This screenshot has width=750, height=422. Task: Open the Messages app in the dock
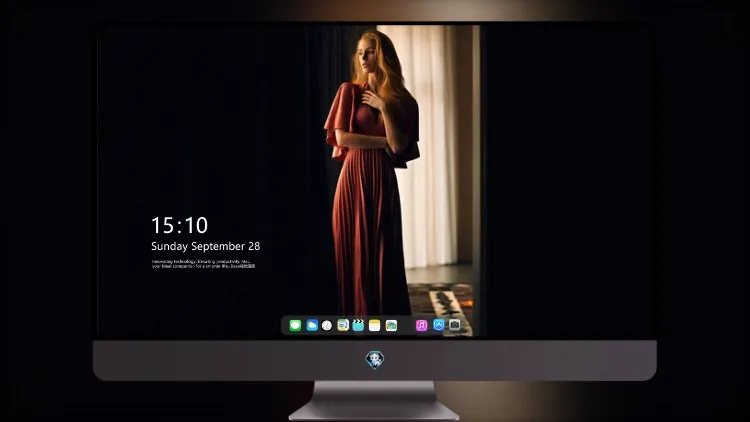295,325
